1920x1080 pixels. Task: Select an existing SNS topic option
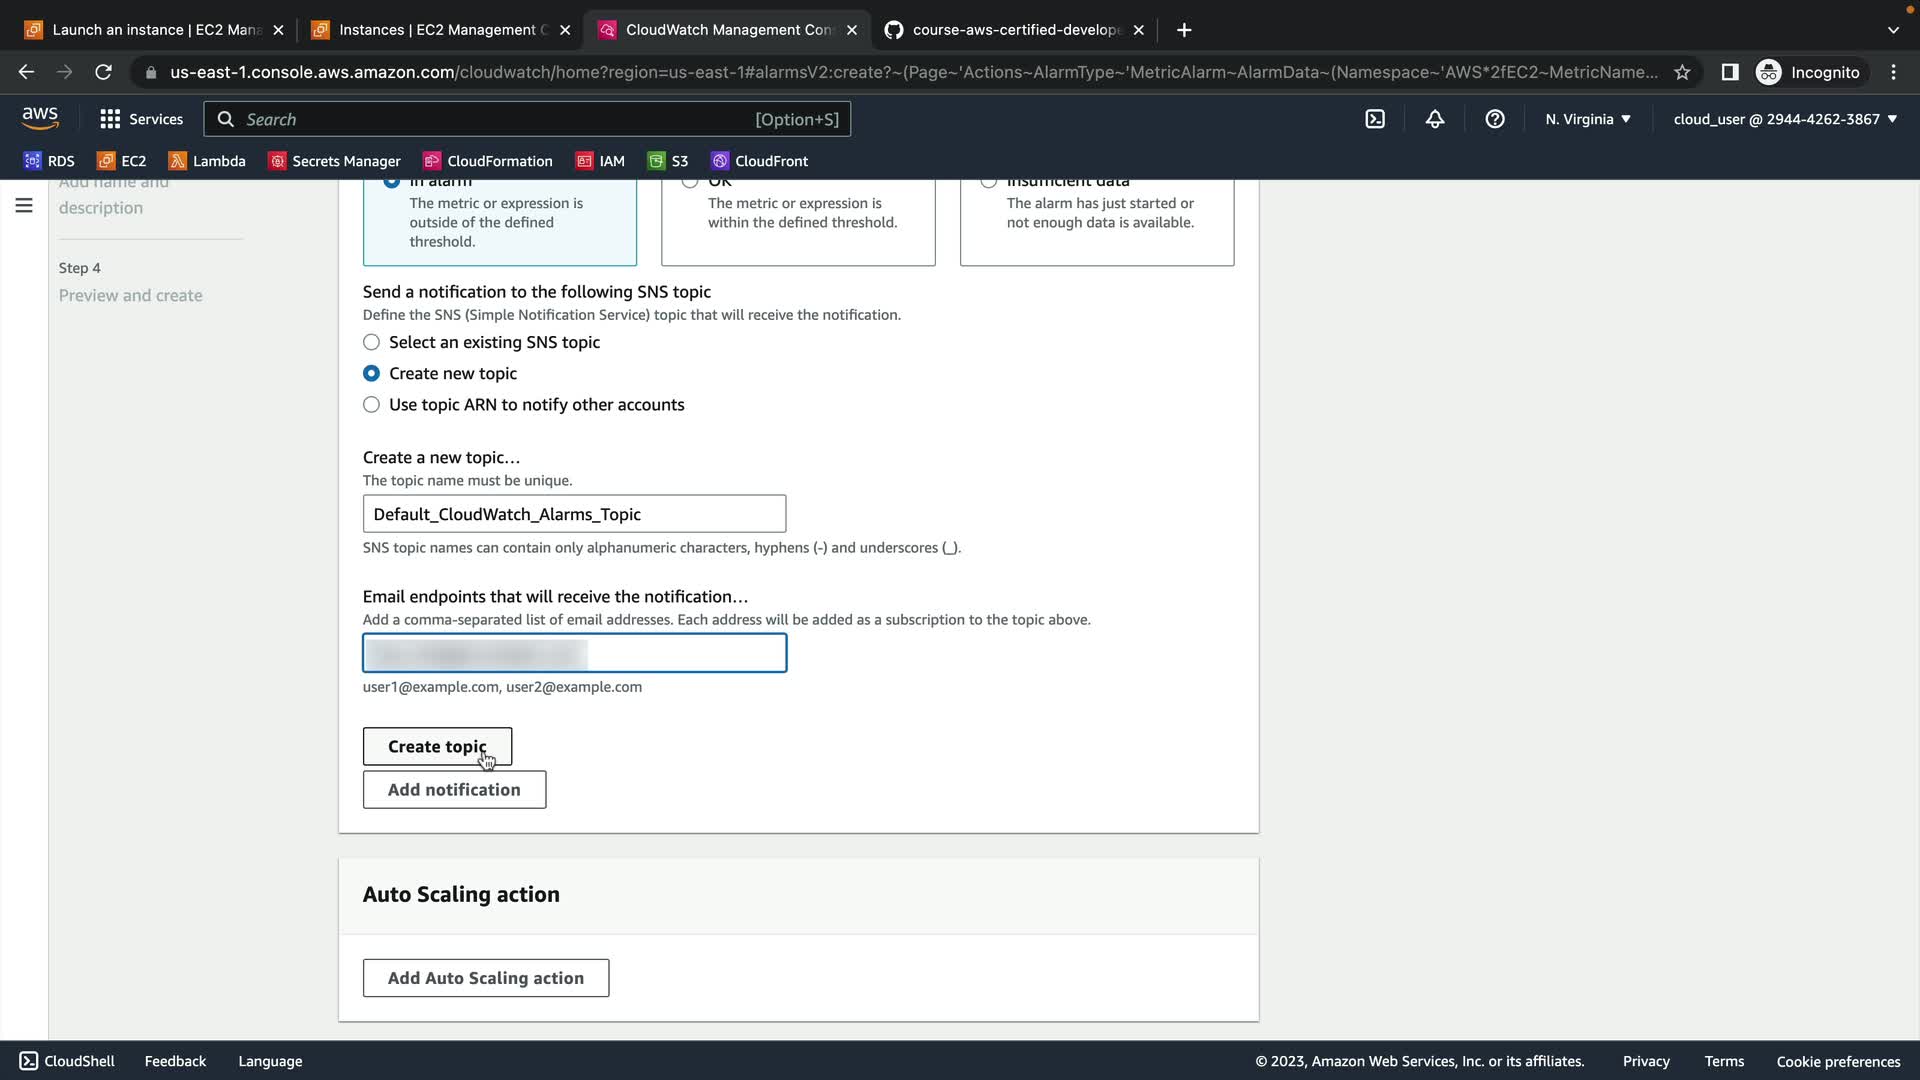point(371,342)
